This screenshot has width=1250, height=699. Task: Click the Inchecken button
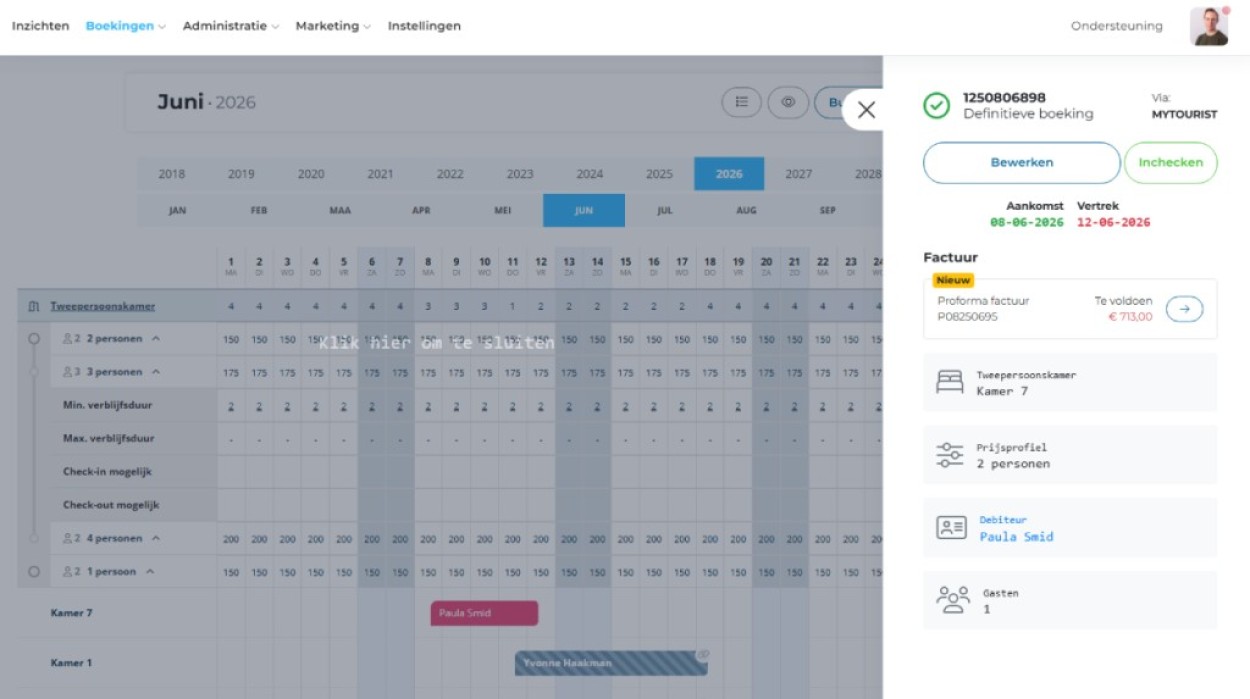coord(1170,163)
